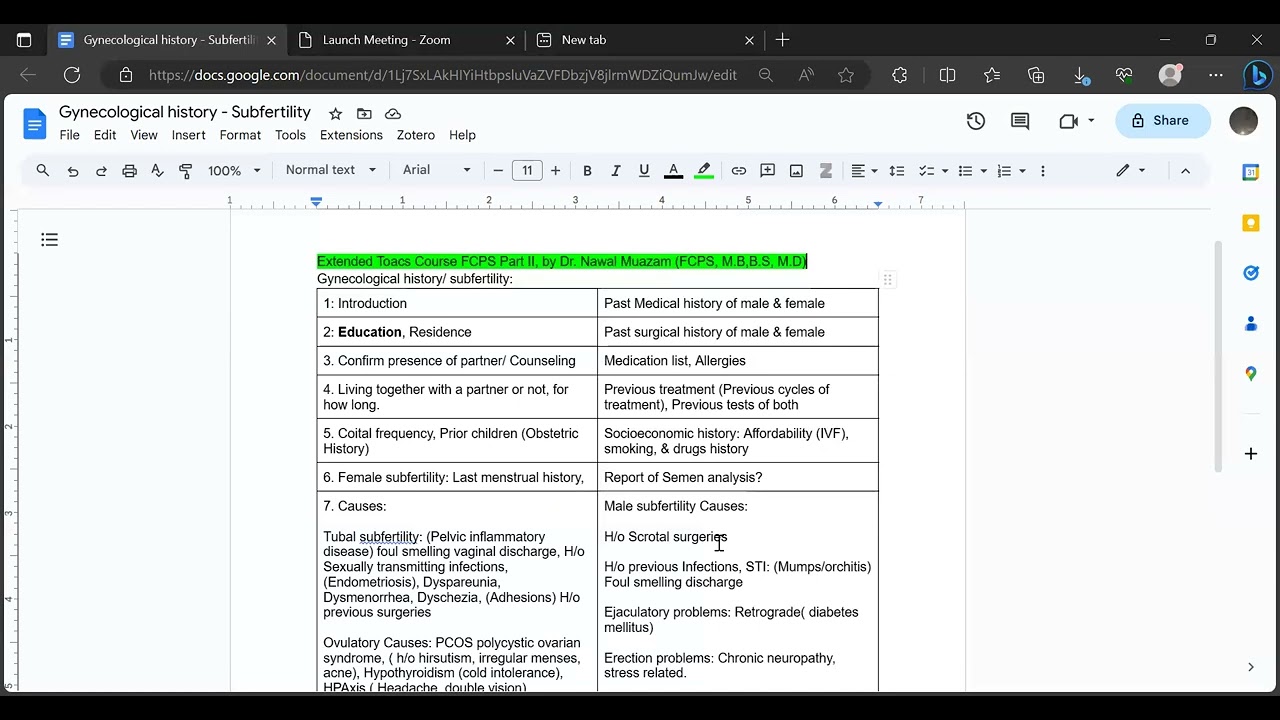Hide the menus with collapse arrow
The width and height of the screenshot is (1280, 720).
[x=1185, y=171]
